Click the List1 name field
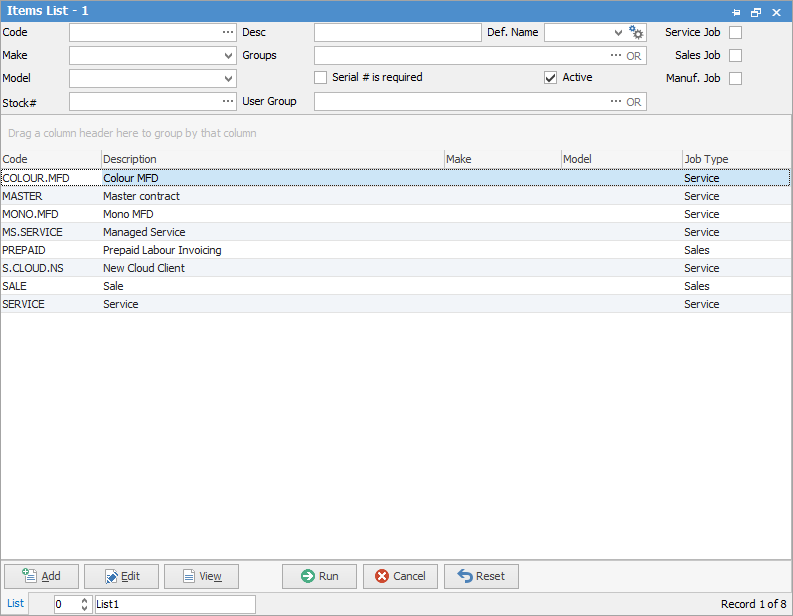This screenshot has width=793, height=616. click(x=175, y=604)
